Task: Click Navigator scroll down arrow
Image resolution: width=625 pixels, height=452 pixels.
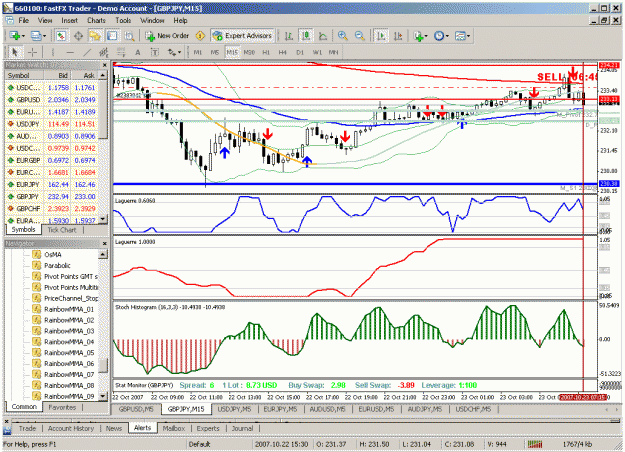Action: click(x=103, y=396)
